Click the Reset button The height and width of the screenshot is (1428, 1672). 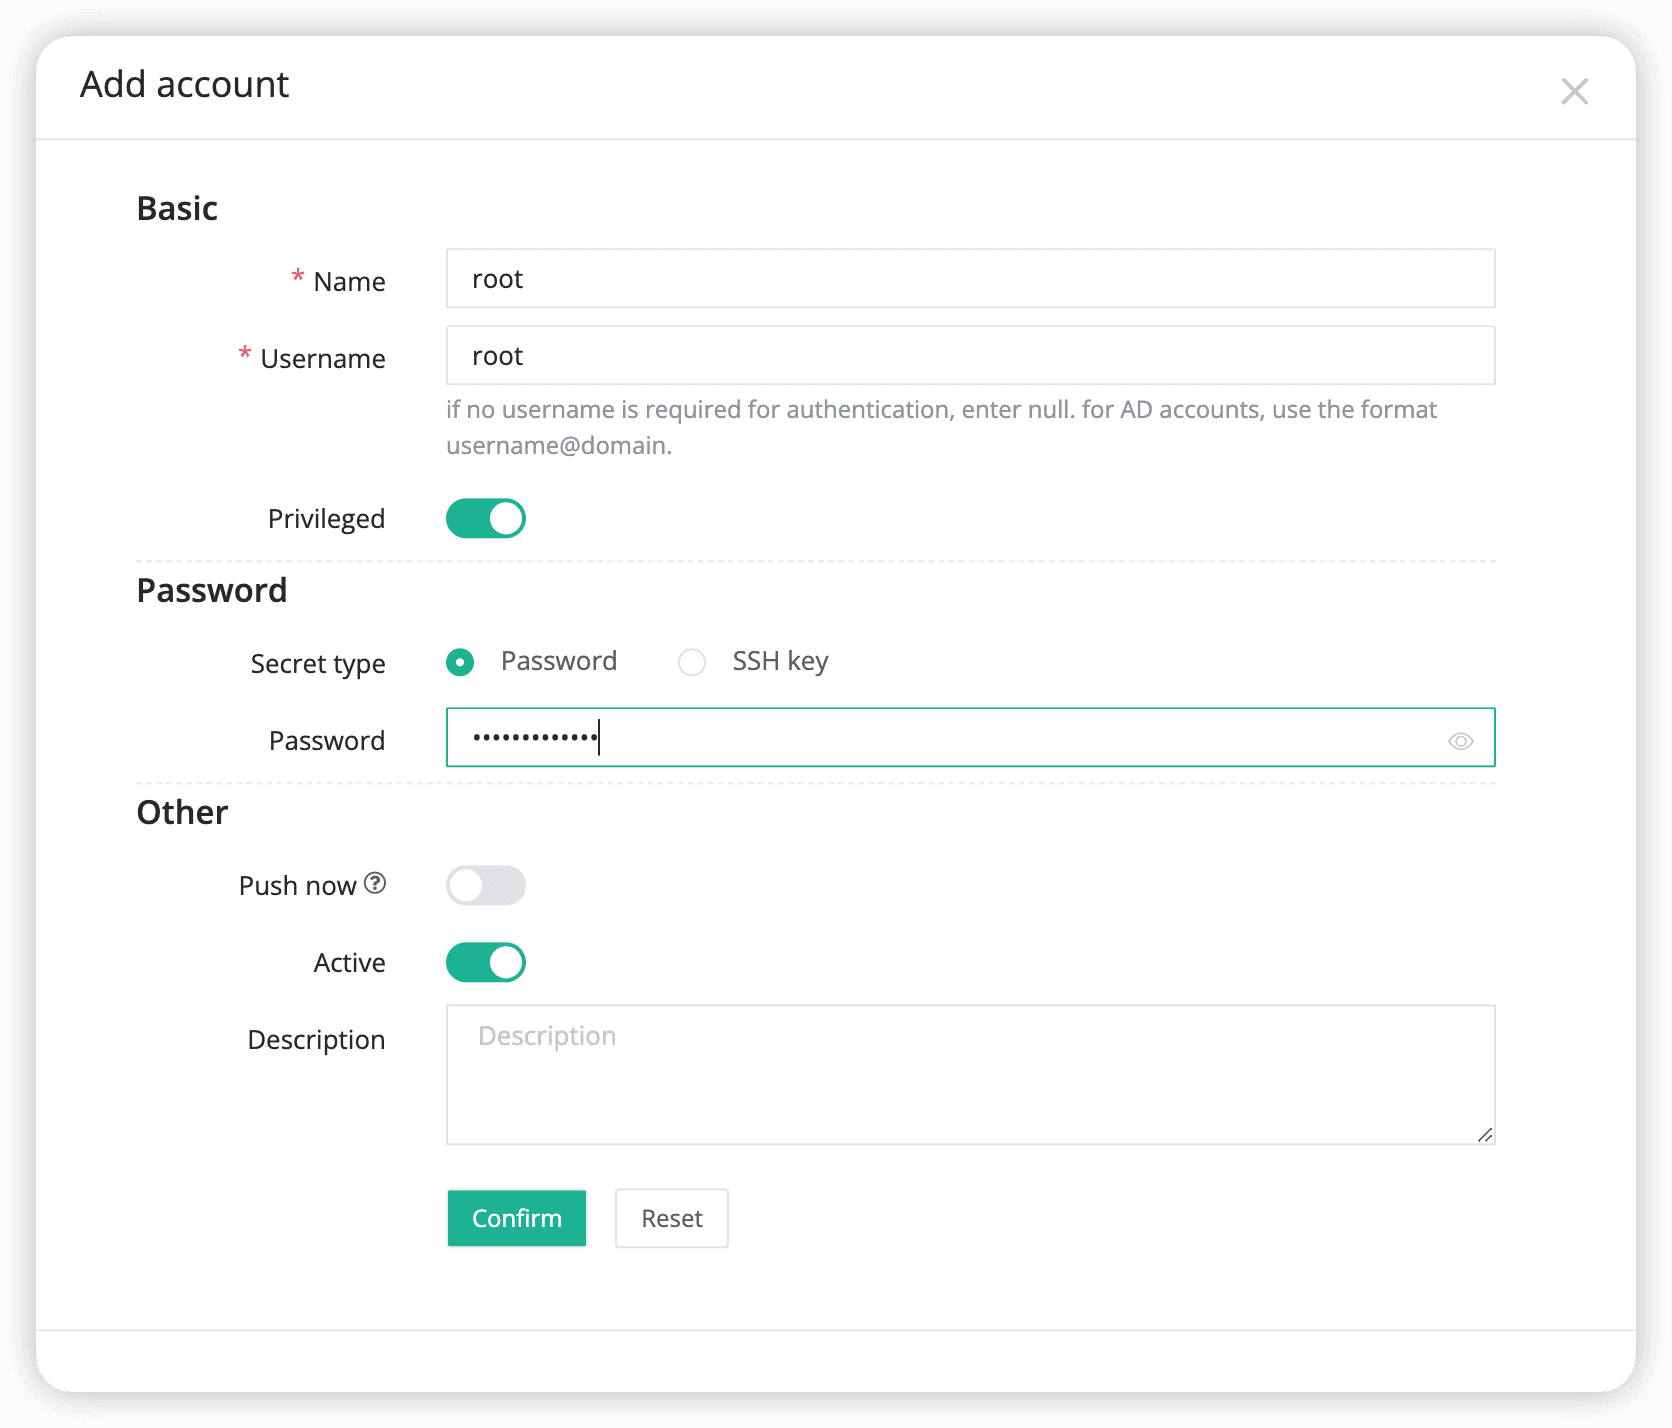point(671,1218)
